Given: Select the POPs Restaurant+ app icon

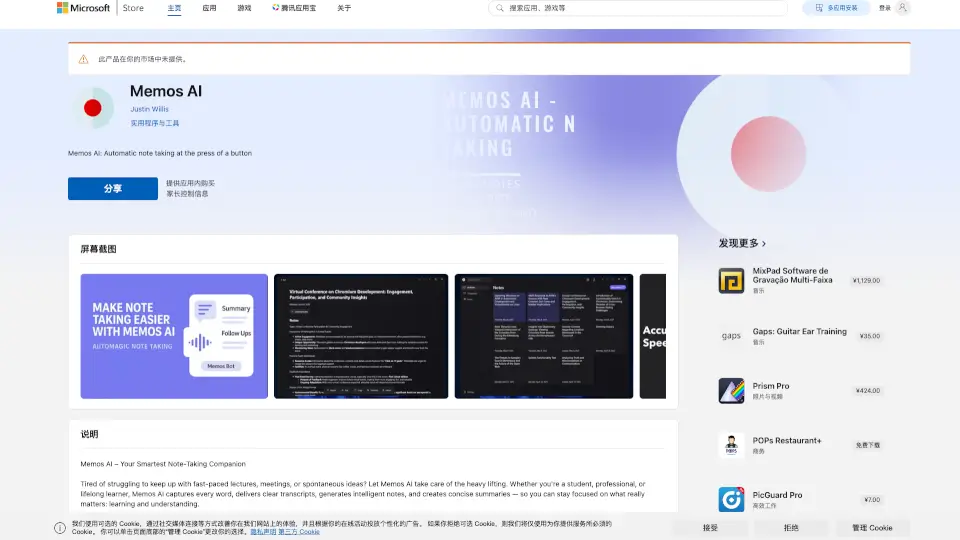Looking at the screenshot, I should tap(731, 444).
